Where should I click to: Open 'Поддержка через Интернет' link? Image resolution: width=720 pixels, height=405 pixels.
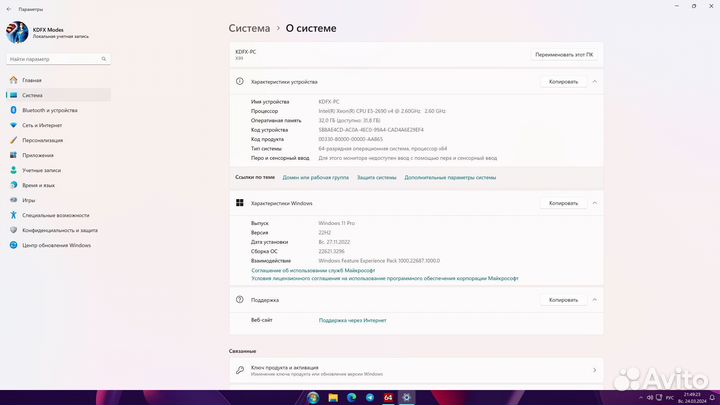tap(353, 321)
